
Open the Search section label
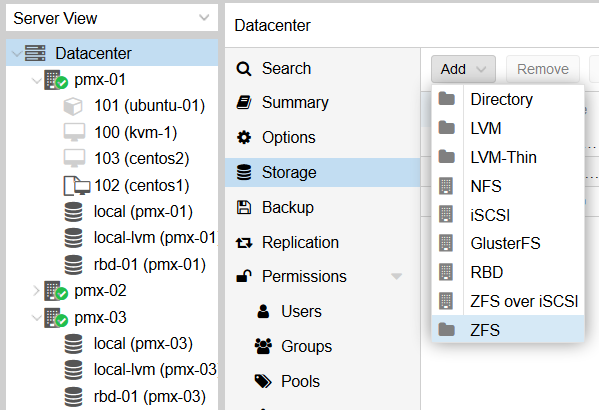287,69
